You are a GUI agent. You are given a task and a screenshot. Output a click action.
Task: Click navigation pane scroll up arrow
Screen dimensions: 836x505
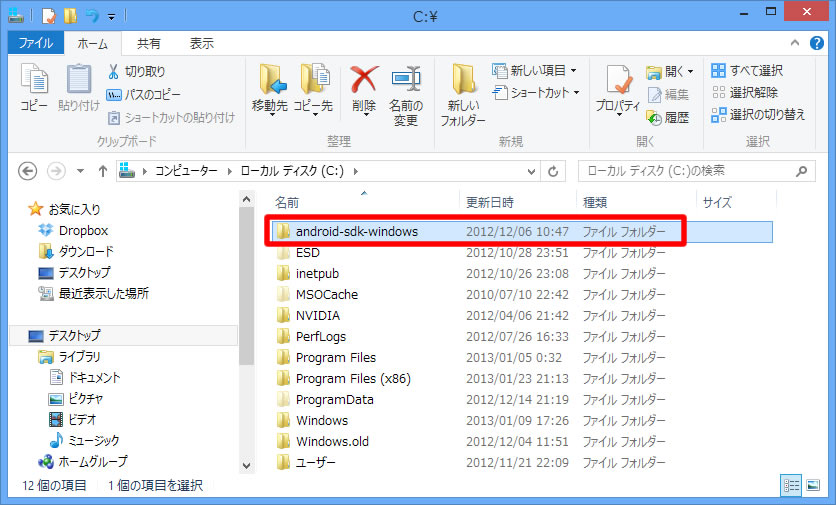[x=246, y=199]
